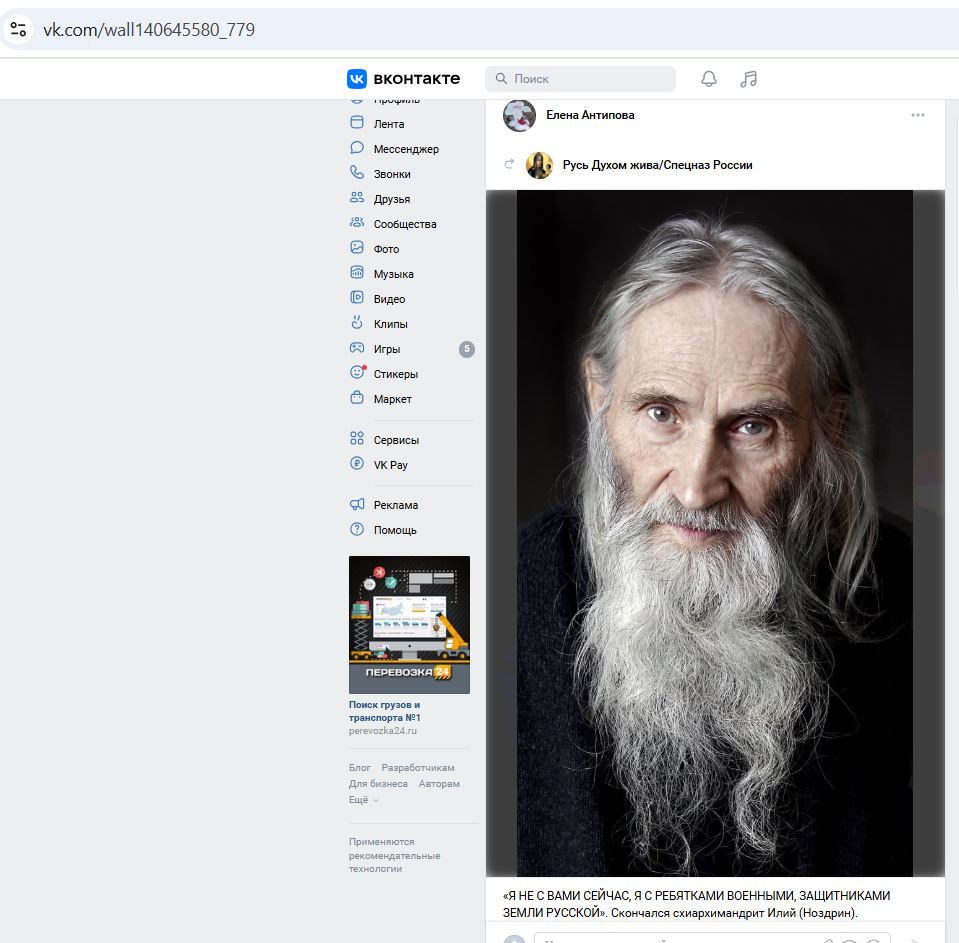Click the Перевозка24 ad thumbnail
959x943 pixels.
click(x=409, y=624)
